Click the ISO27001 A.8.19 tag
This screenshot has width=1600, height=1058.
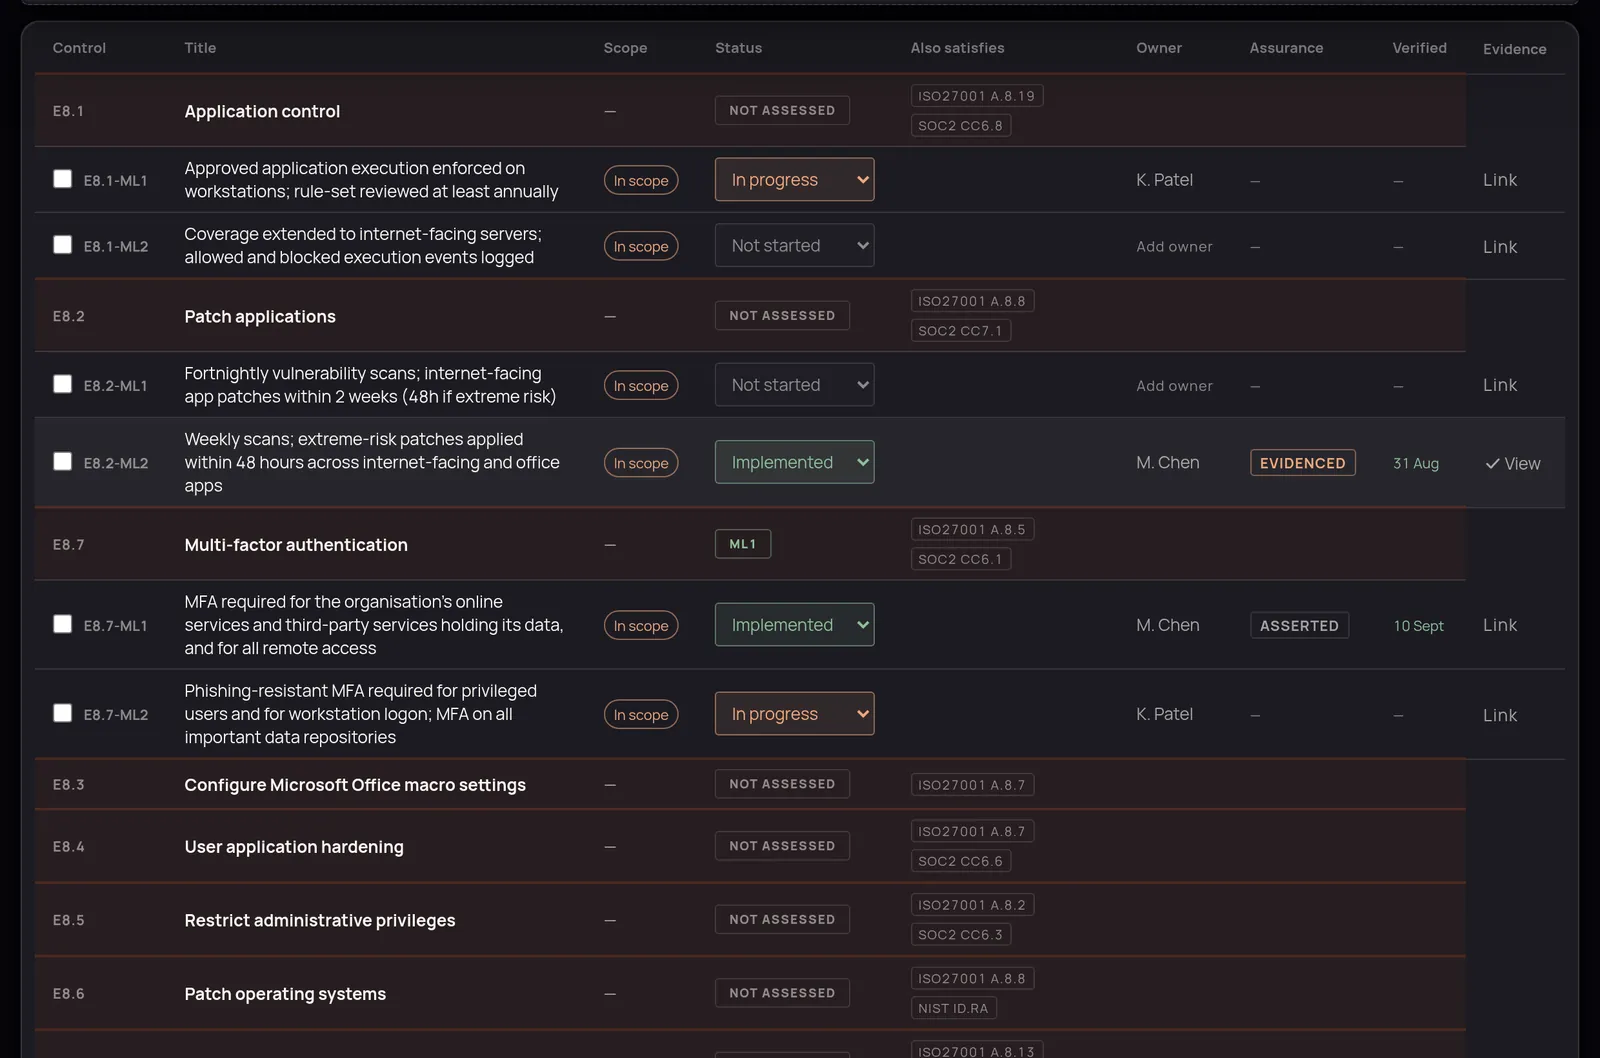coord(977,96)
